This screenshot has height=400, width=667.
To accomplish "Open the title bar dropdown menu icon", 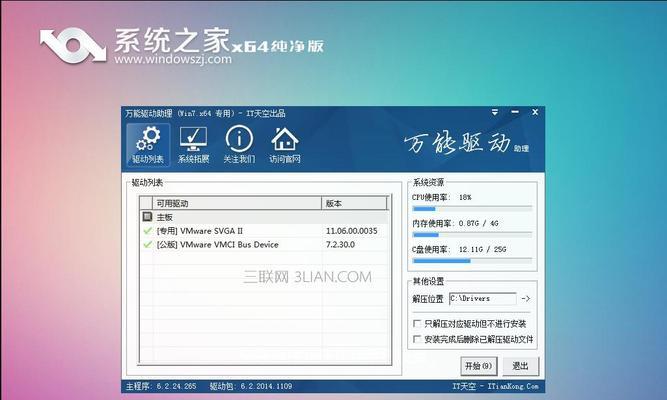I will tap(495, 112).
